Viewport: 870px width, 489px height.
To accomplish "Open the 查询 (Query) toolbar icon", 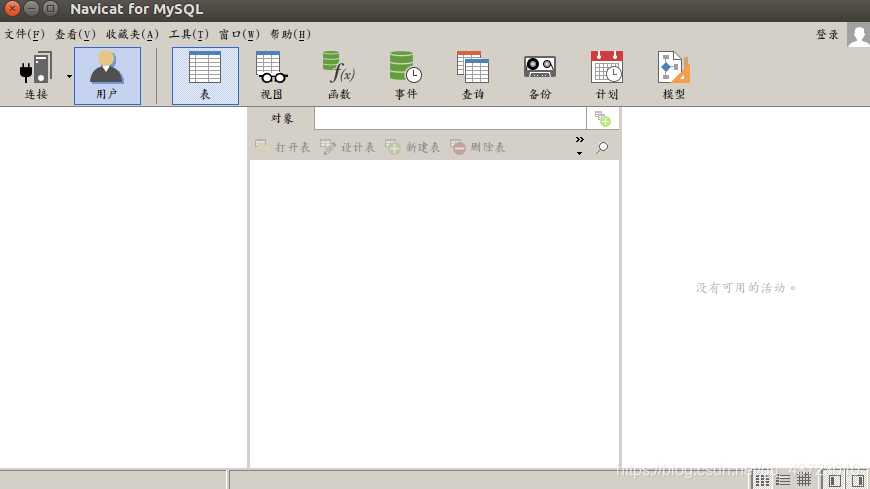I will pyautogui.click(x=473, y=75).
